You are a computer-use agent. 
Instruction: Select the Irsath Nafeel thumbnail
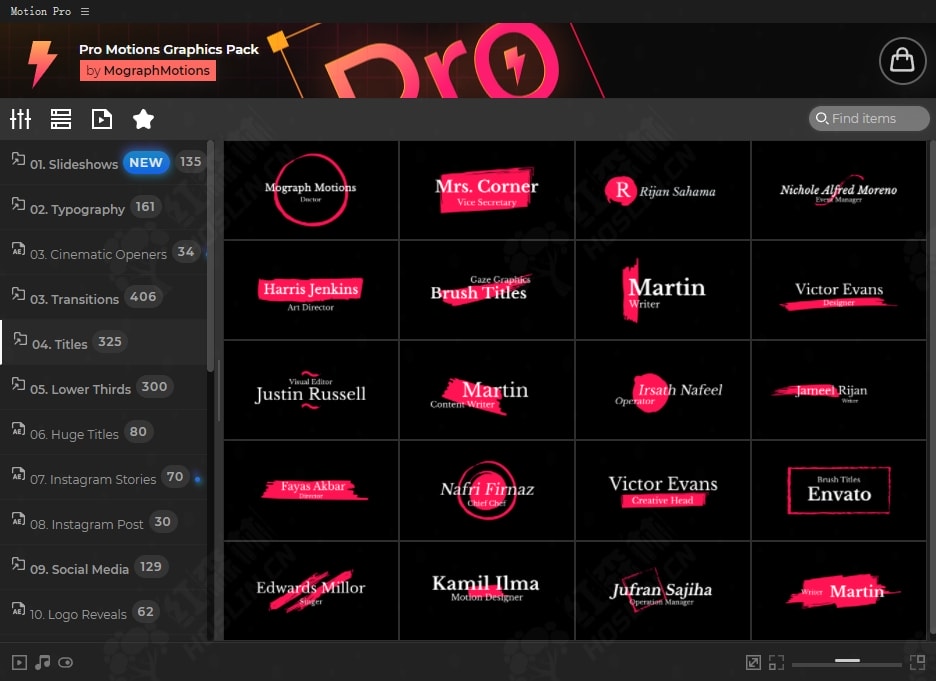[663, 390]
